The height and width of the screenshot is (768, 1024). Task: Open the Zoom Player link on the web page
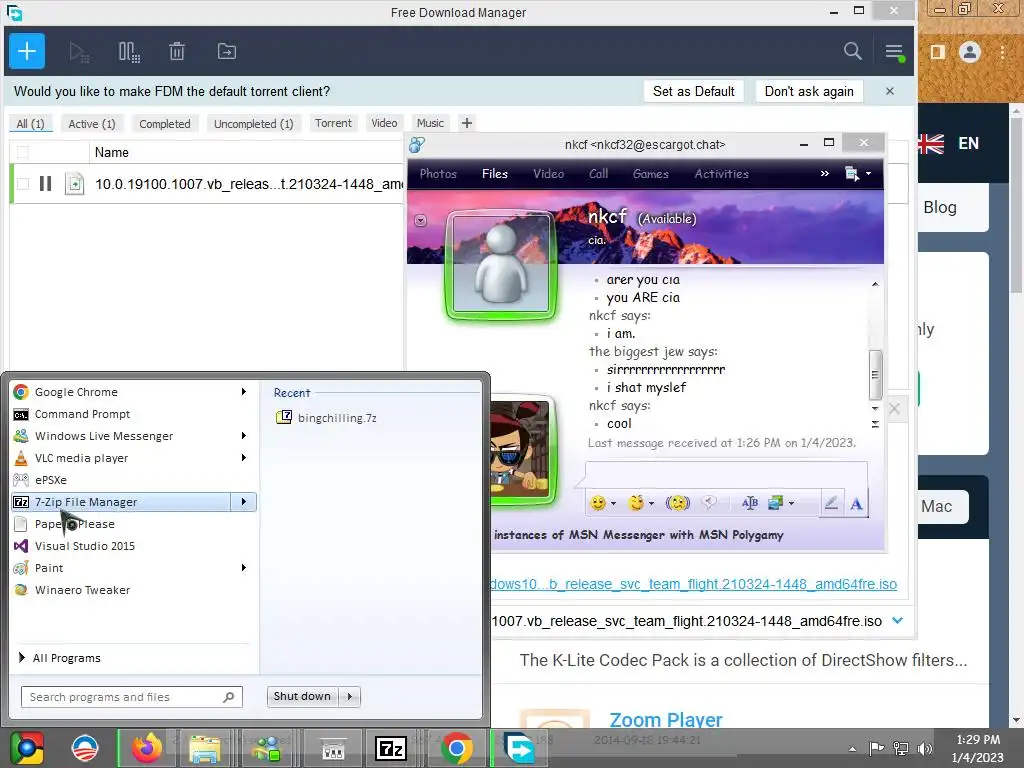(x=665, y=720)
